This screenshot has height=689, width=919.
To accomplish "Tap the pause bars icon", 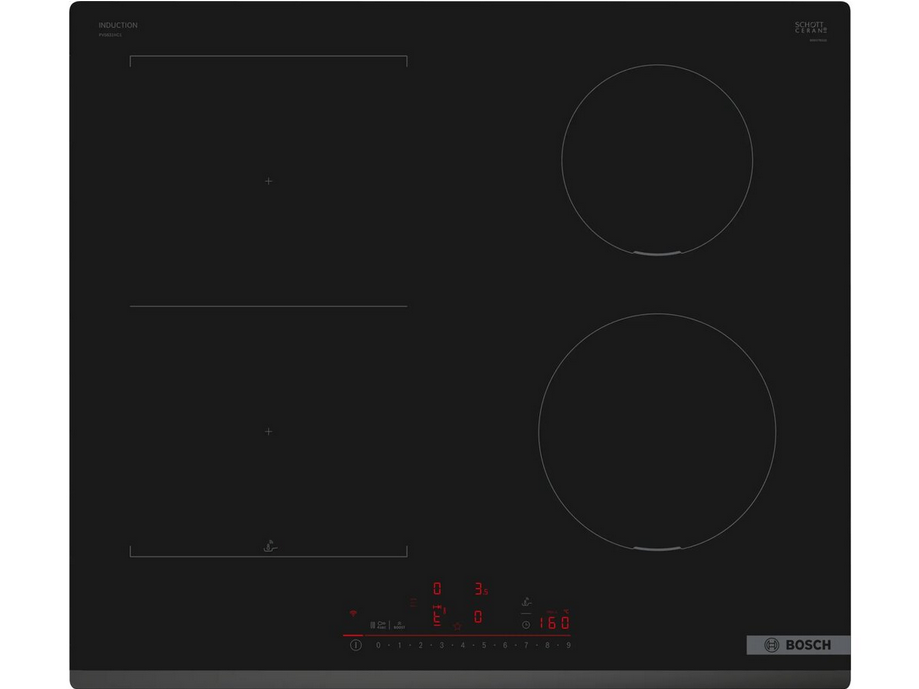I will tap(372, 625).
